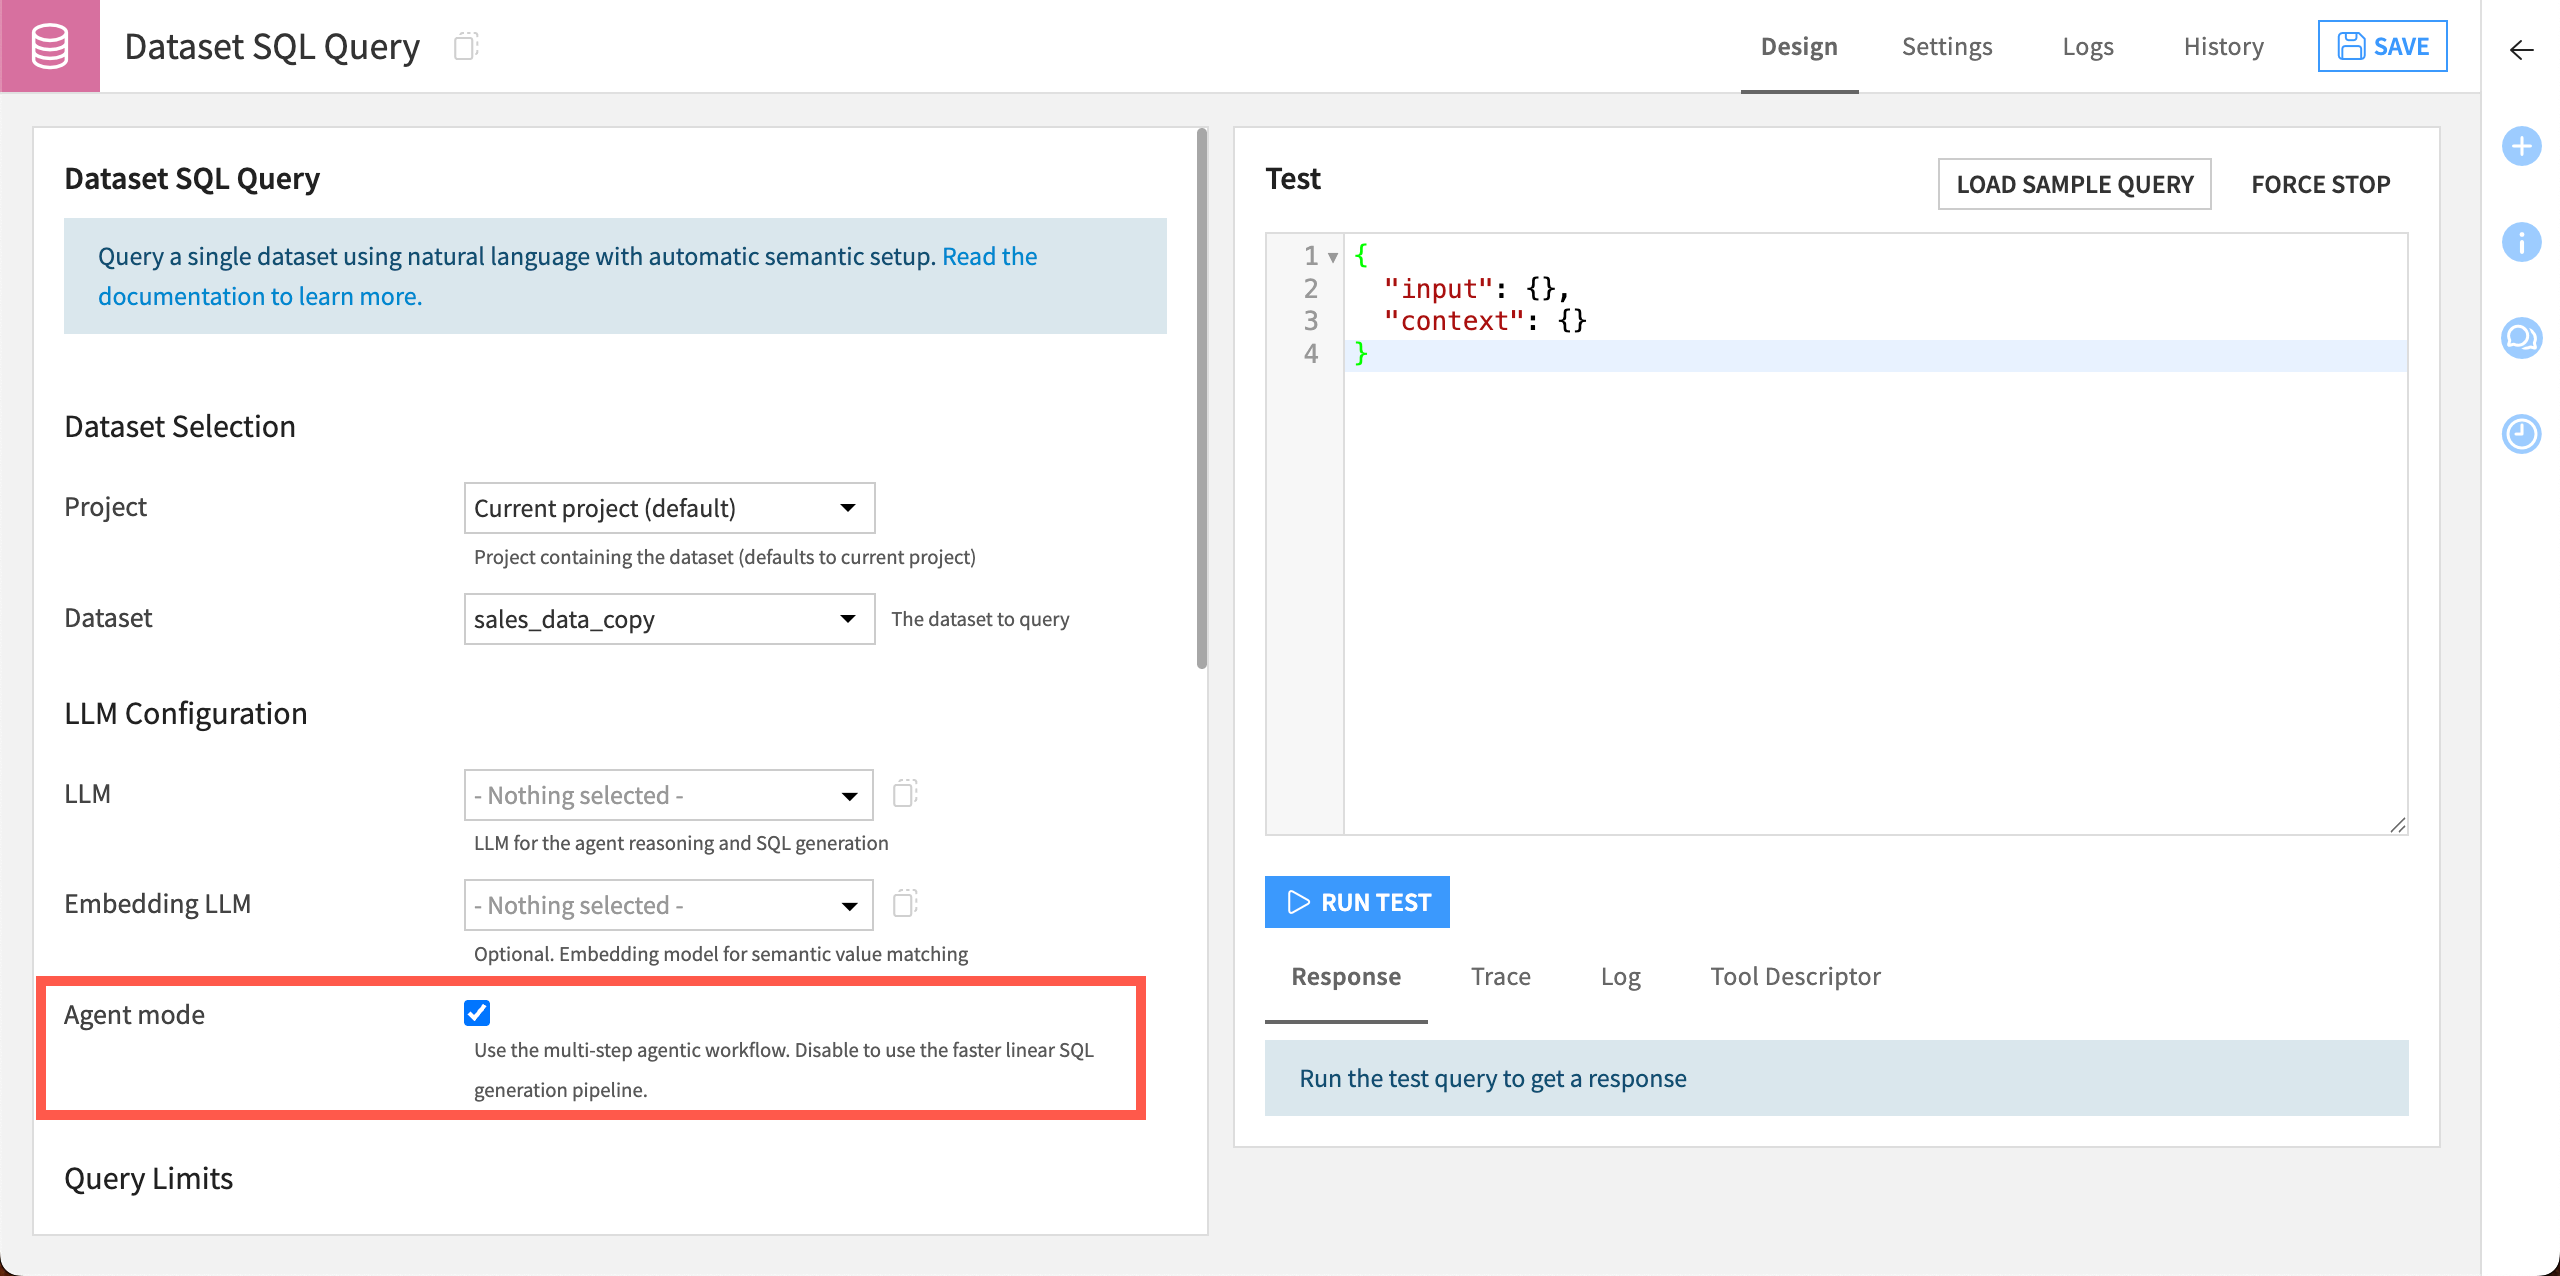
Task: Click the FORCE STOP button
Action: 2320,184
